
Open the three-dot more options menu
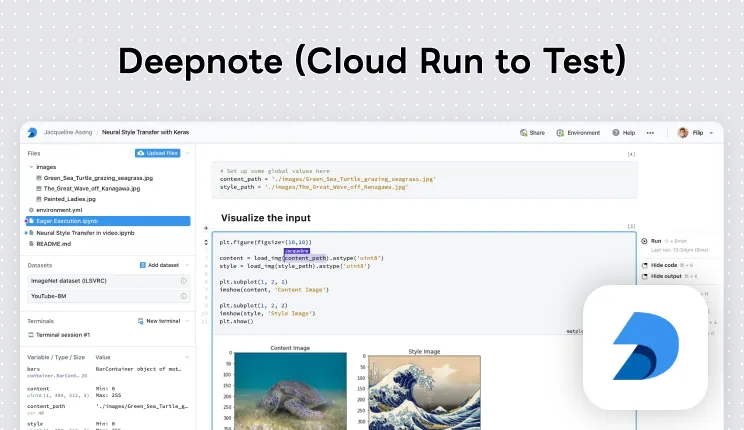[x=650, y=133]
